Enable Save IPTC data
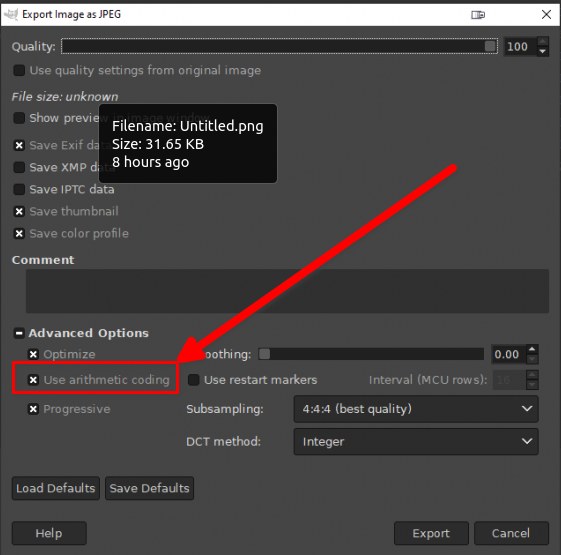The image size is (561, 555). (19, 189)
